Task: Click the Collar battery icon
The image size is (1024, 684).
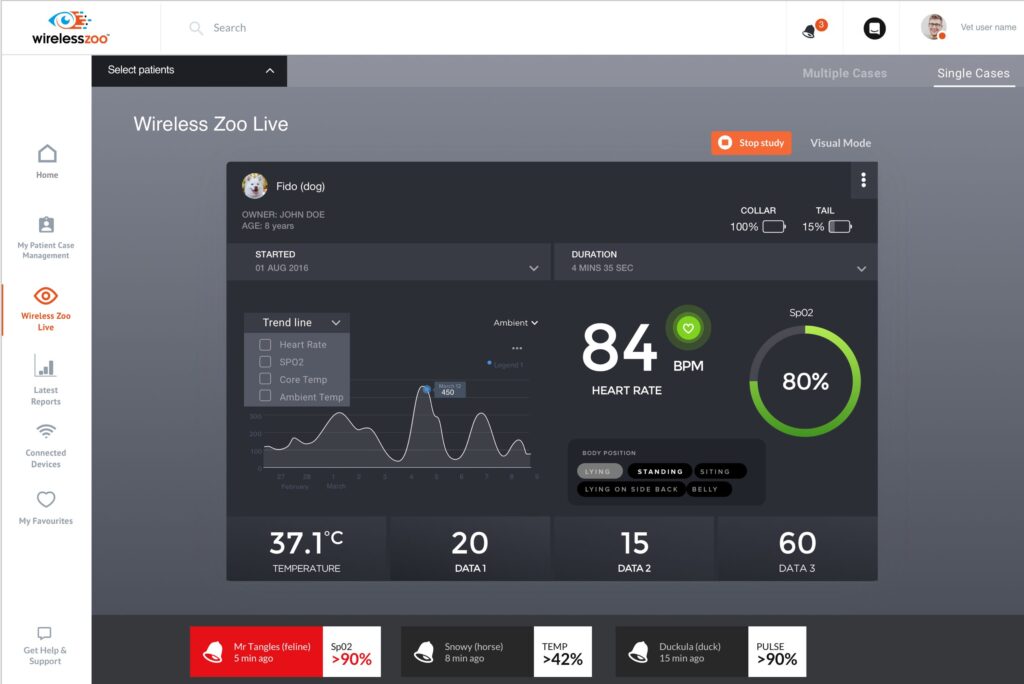Action: [x=774, y=227]
